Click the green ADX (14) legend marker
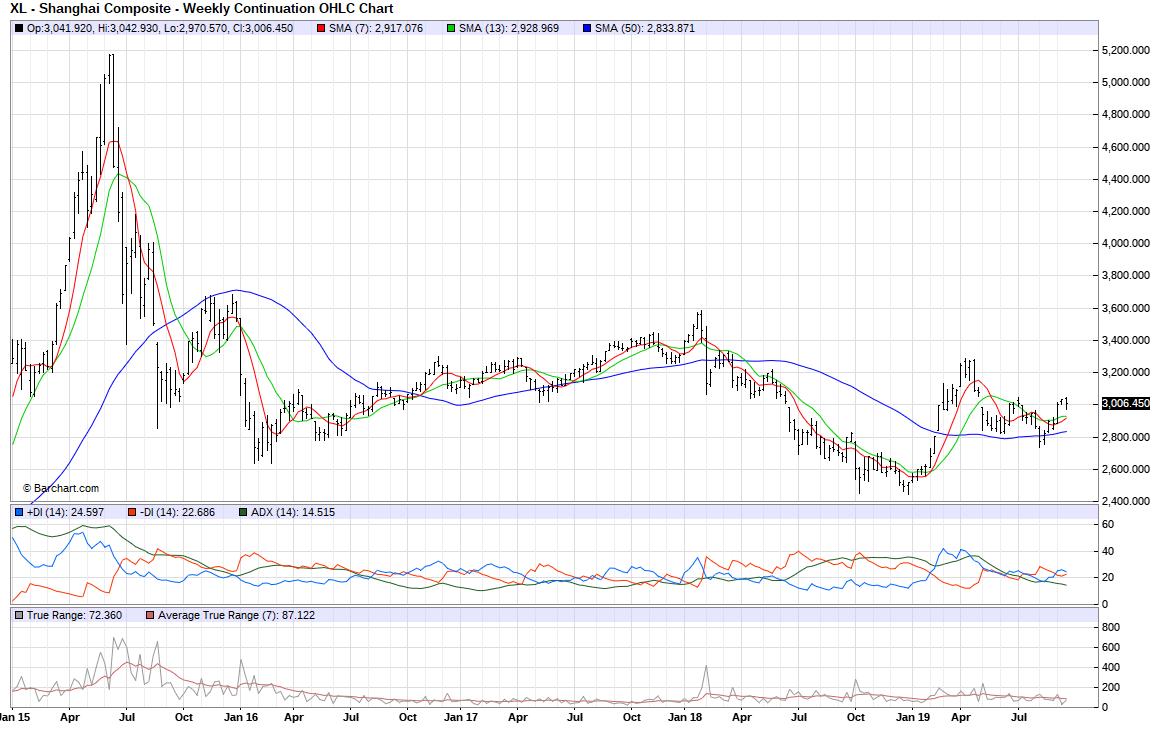The width and height of the screenshot is (1156, 748). coord(244,513)
